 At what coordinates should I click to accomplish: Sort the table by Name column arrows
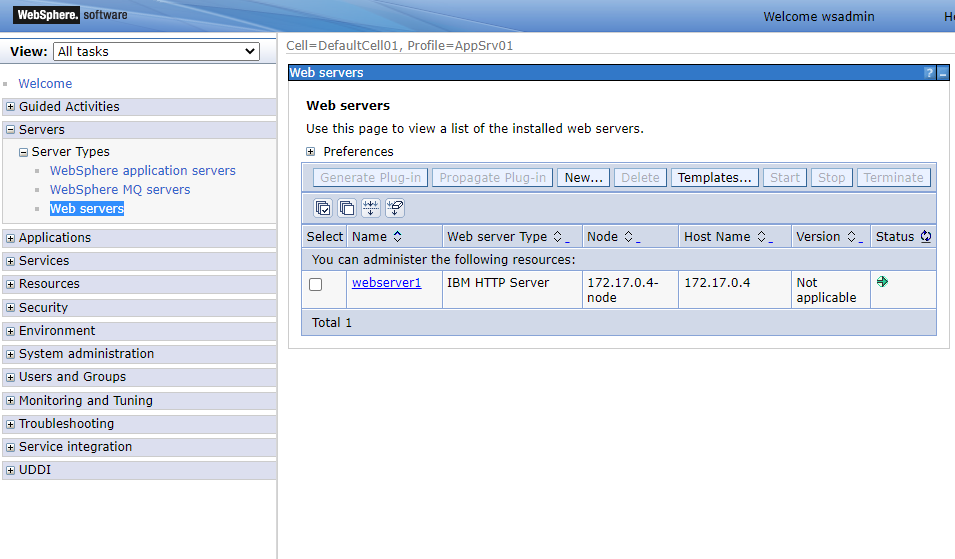click(398, 237)
